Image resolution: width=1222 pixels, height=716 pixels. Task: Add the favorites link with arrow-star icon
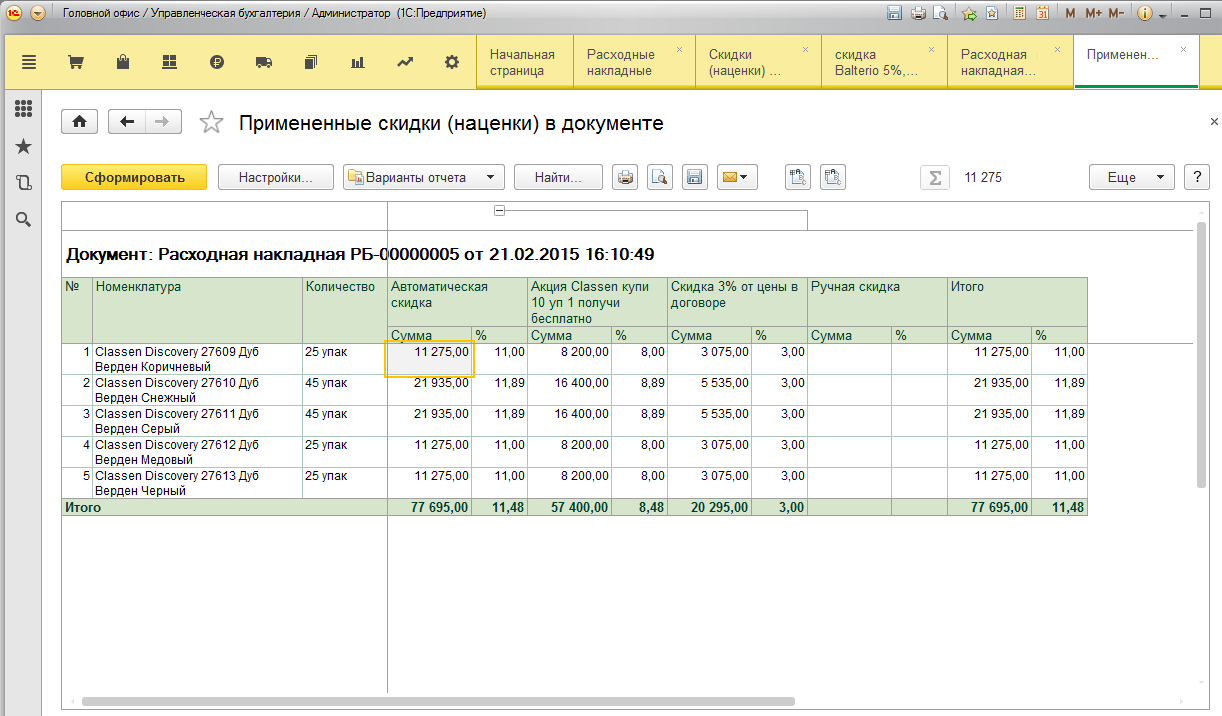pos(969,14)
